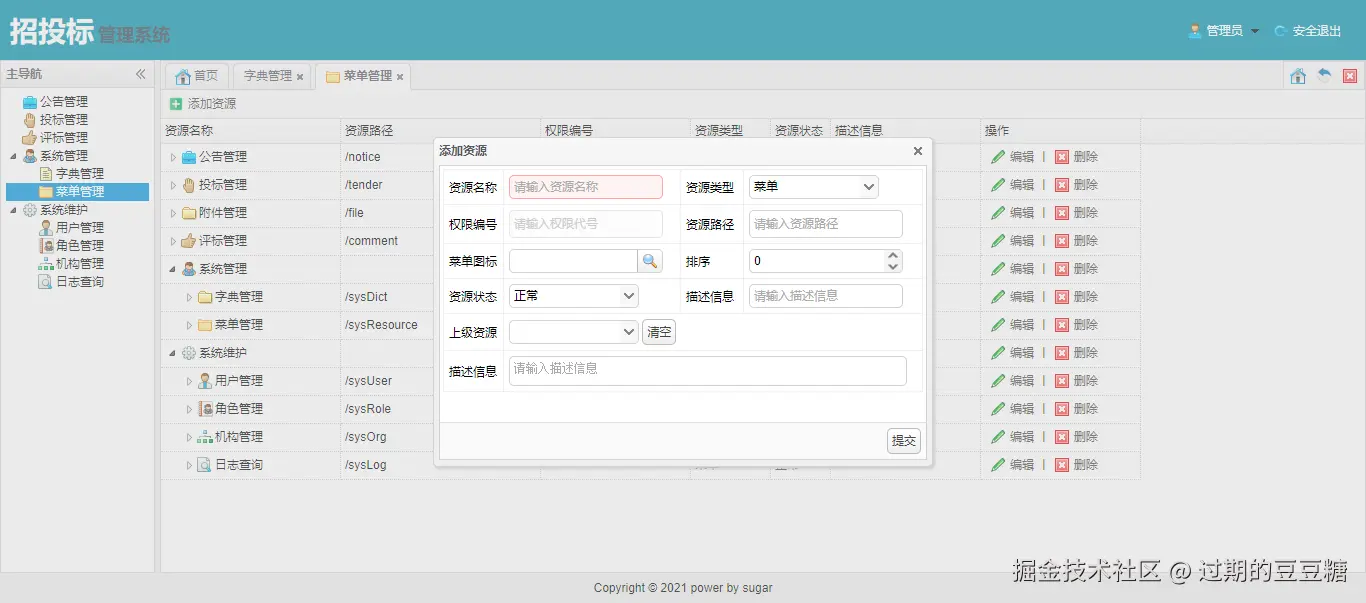The width and height of the screenshot is (1366, 603).
Task: Switch to the 字典管理 tab
Action: pyautogui.click(x=268, y=76)
